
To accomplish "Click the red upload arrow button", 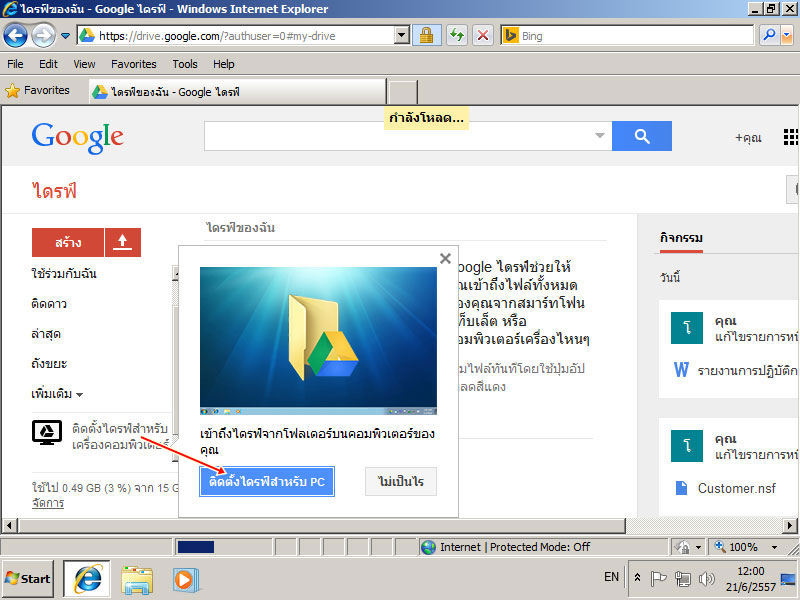I will [x=122, y=242].
